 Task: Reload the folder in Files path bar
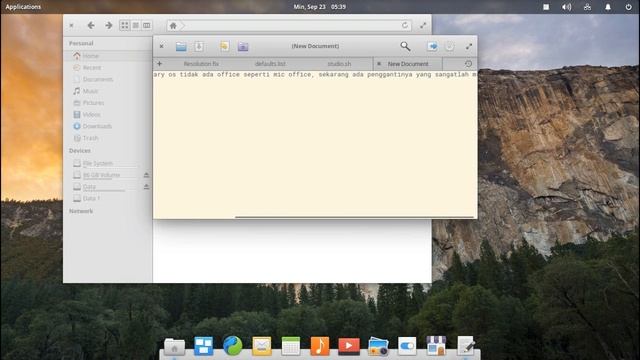pyautogui.click(x=404, y=25)
